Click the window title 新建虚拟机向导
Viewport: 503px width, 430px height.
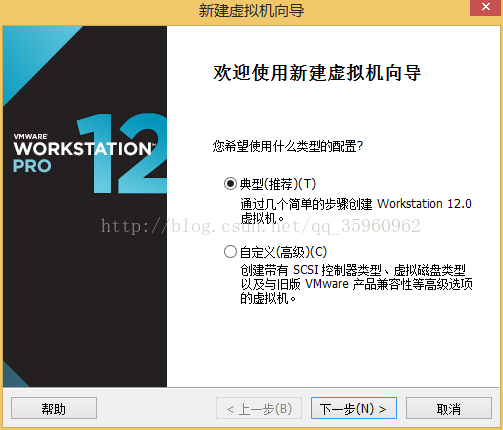[x=251, y=10]
